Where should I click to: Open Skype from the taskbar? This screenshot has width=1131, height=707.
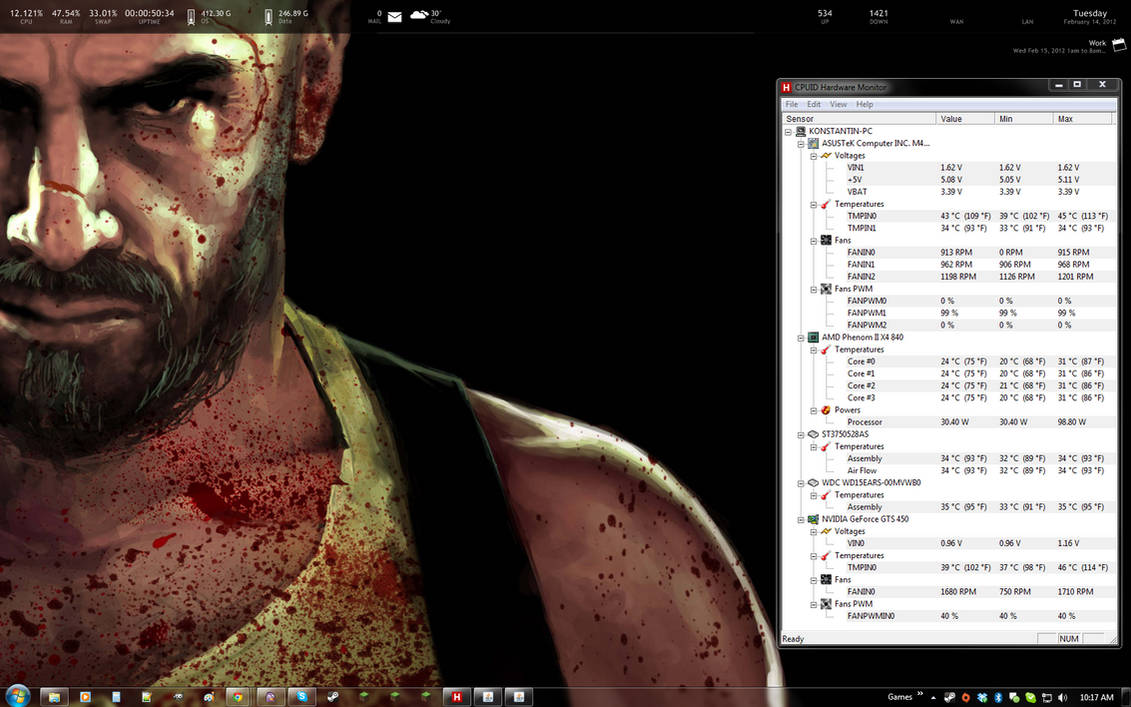click(302, 697)
